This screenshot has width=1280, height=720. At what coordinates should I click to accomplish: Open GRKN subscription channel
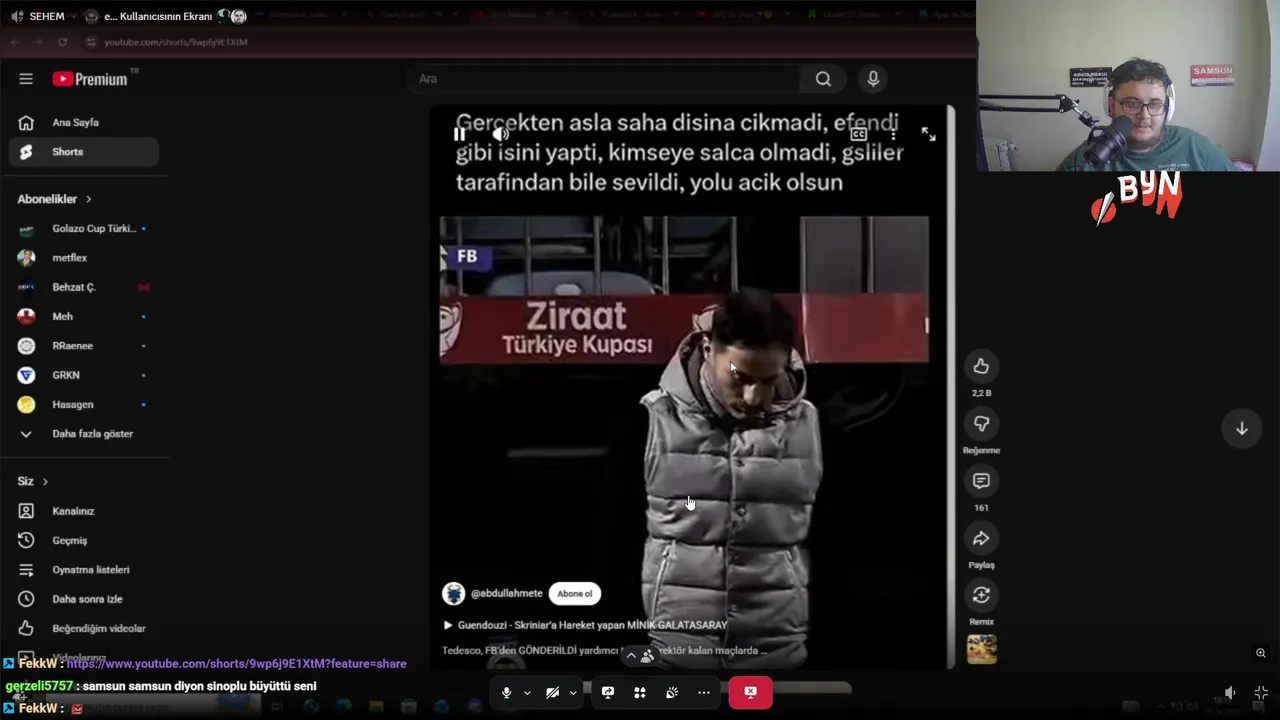click(83, 375)
